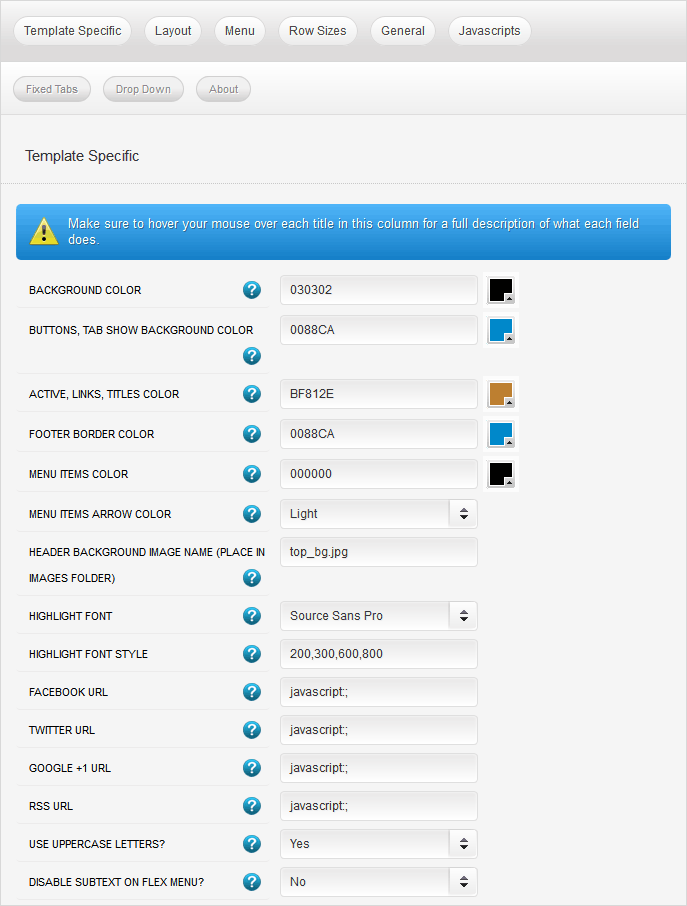Image resolution: width=687 pixels, height=906 pixels.
Task: Click the yellow warning triangle icon
Action: point(44,232)
